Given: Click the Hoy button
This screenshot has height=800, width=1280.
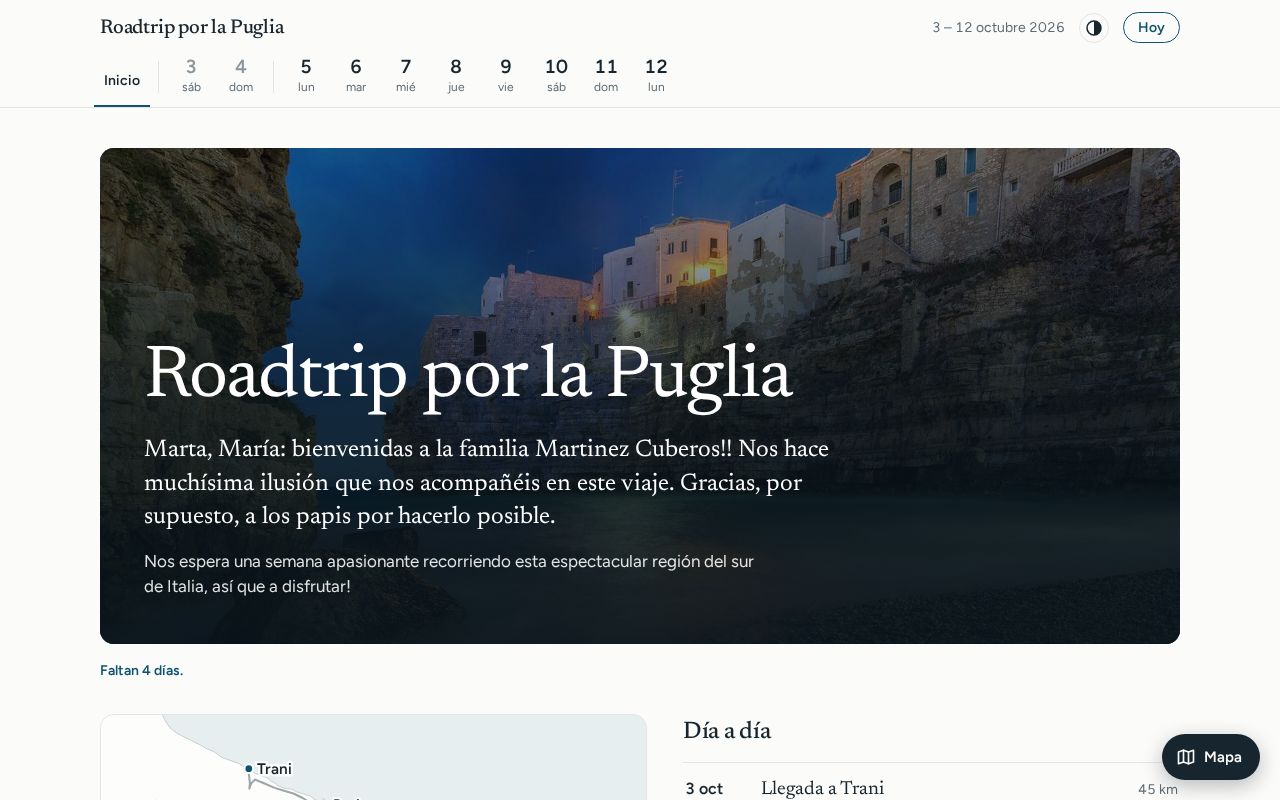Looking at the screenshot, I should coord(1151,28).
